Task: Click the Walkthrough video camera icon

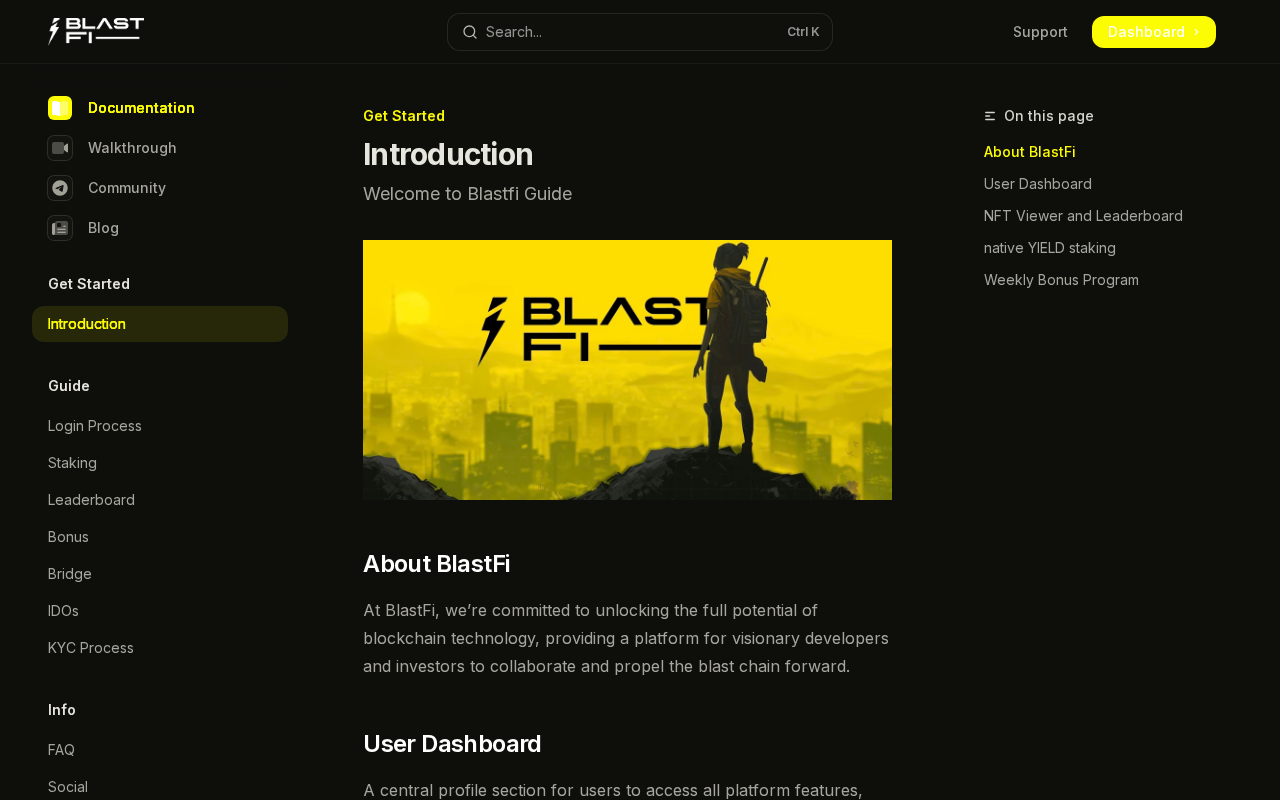Action: (60, 148)
